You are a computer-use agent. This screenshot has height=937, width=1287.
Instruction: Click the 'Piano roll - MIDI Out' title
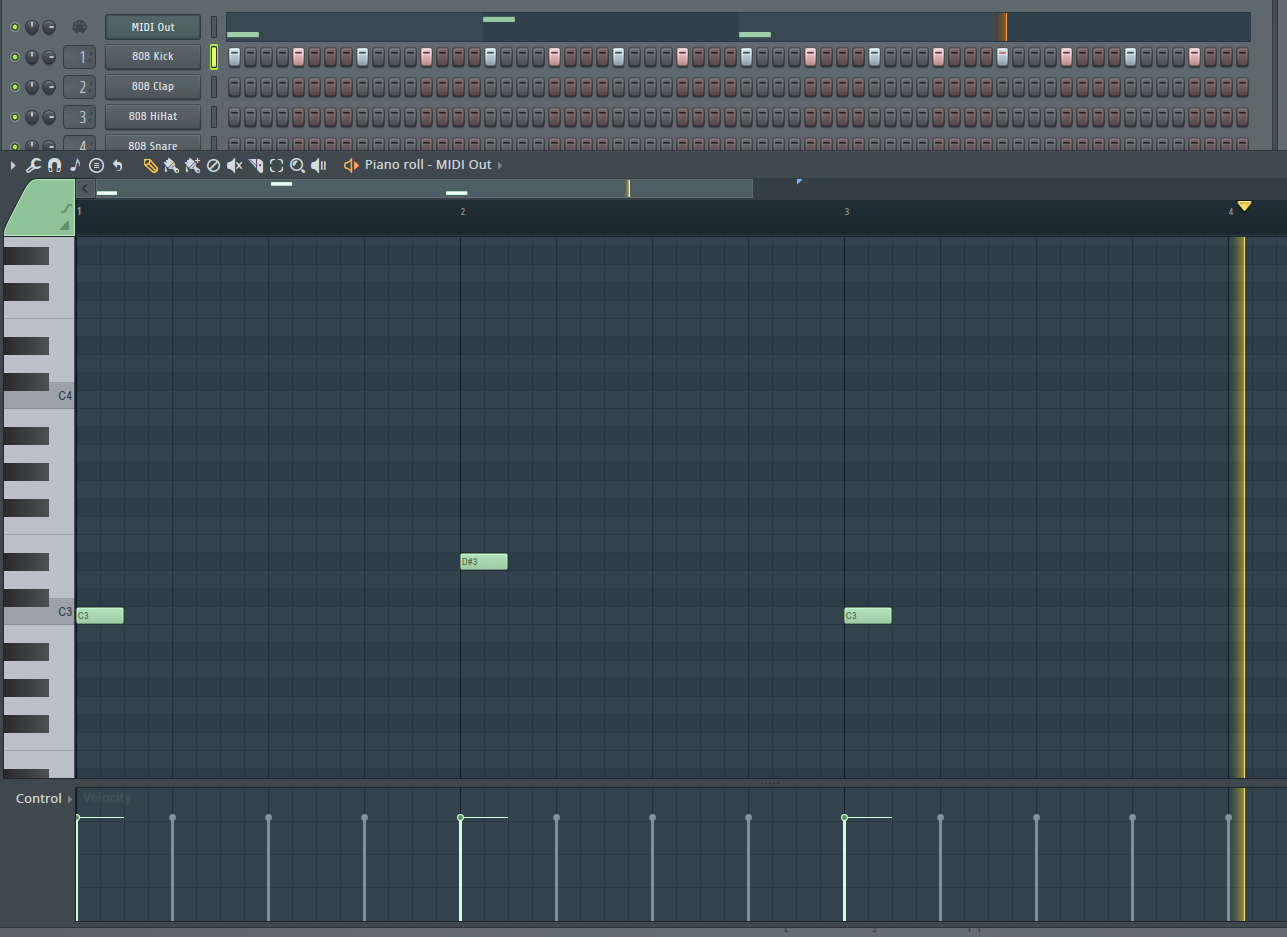(428, 165)
